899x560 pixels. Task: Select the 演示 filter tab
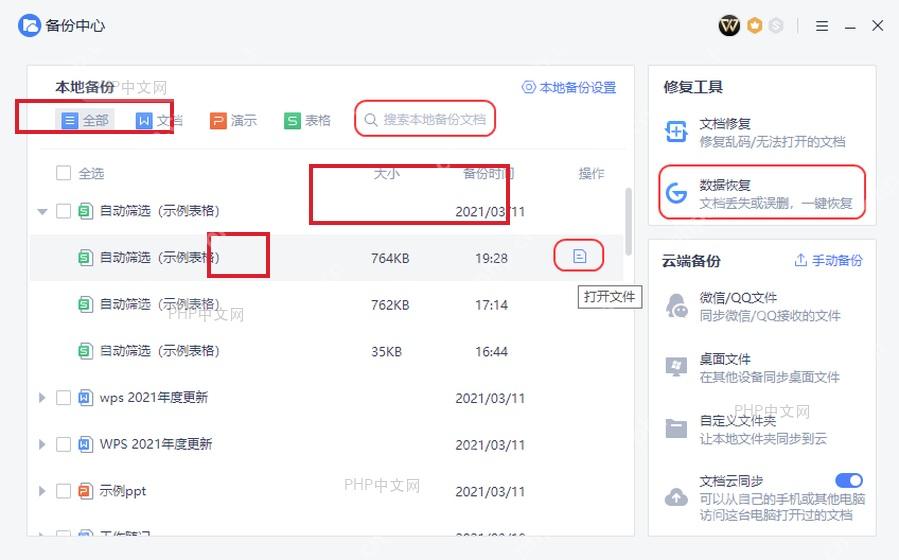click(x=233, y=120)
